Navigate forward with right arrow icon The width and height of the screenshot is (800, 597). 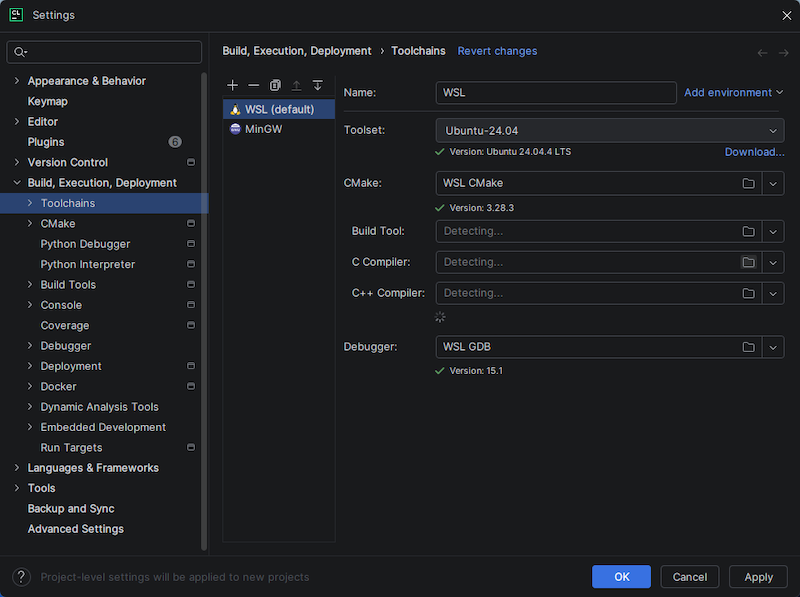pos(784,53)
